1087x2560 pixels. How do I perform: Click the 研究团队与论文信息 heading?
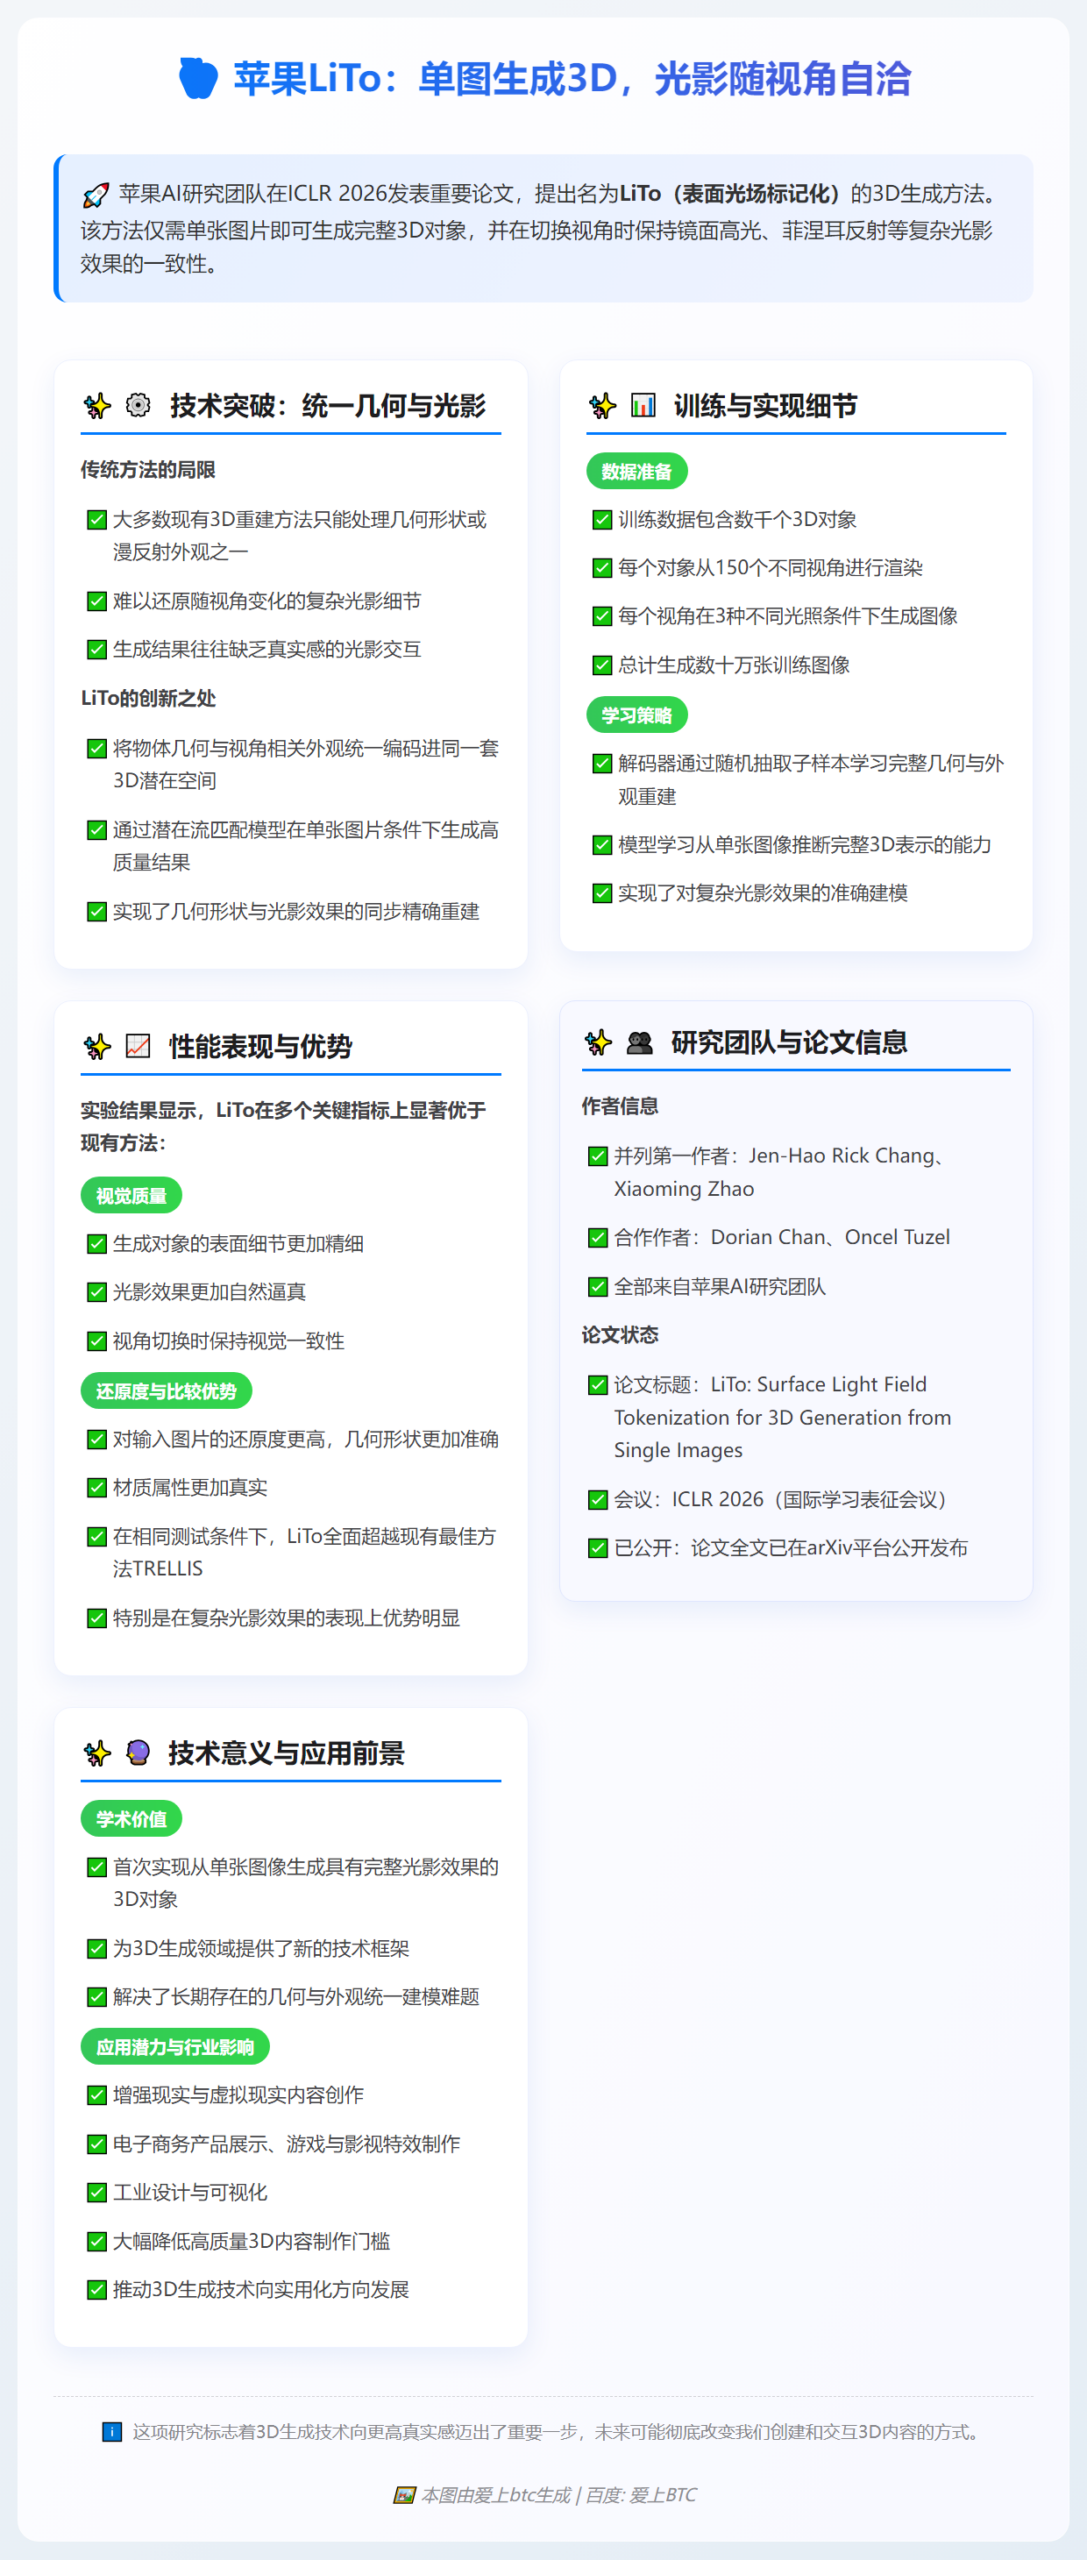789,1042
